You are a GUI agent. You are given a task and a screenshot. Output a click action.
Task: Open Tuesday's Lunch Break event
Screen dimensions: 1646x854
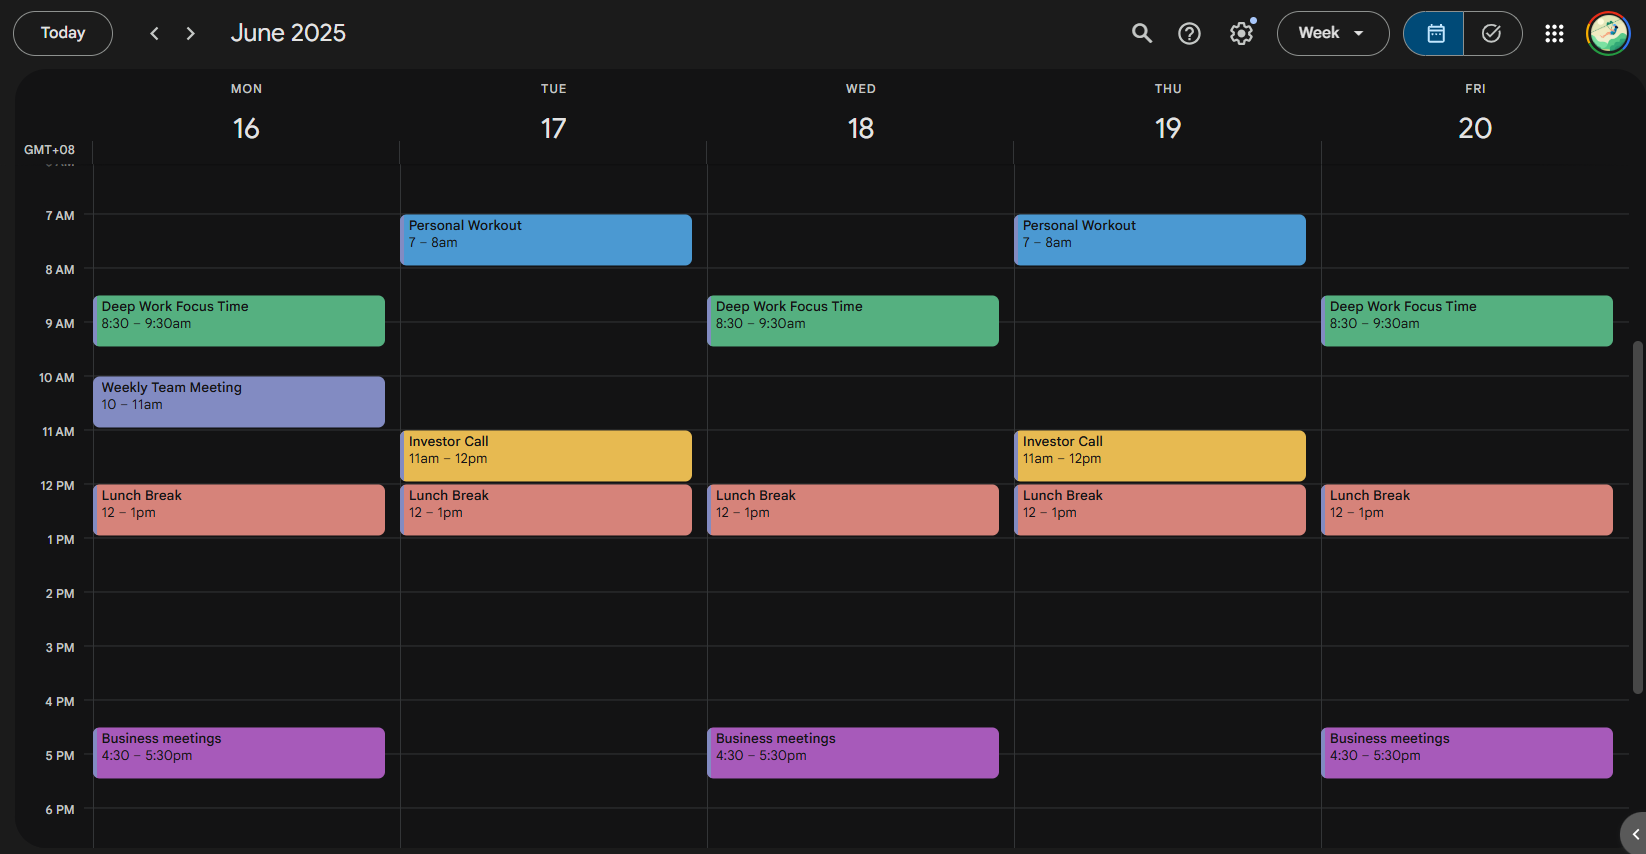click(546, 510)
